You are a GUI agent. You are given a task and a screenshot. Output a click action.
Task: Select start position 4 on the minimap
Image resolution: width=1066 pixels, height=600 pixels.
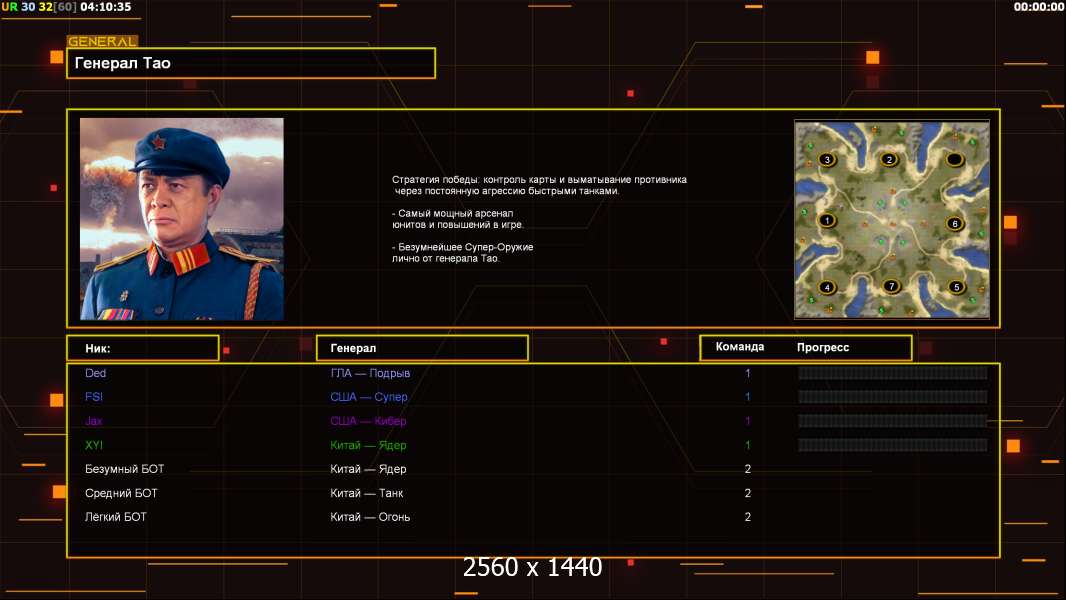(x=827, y=287)
